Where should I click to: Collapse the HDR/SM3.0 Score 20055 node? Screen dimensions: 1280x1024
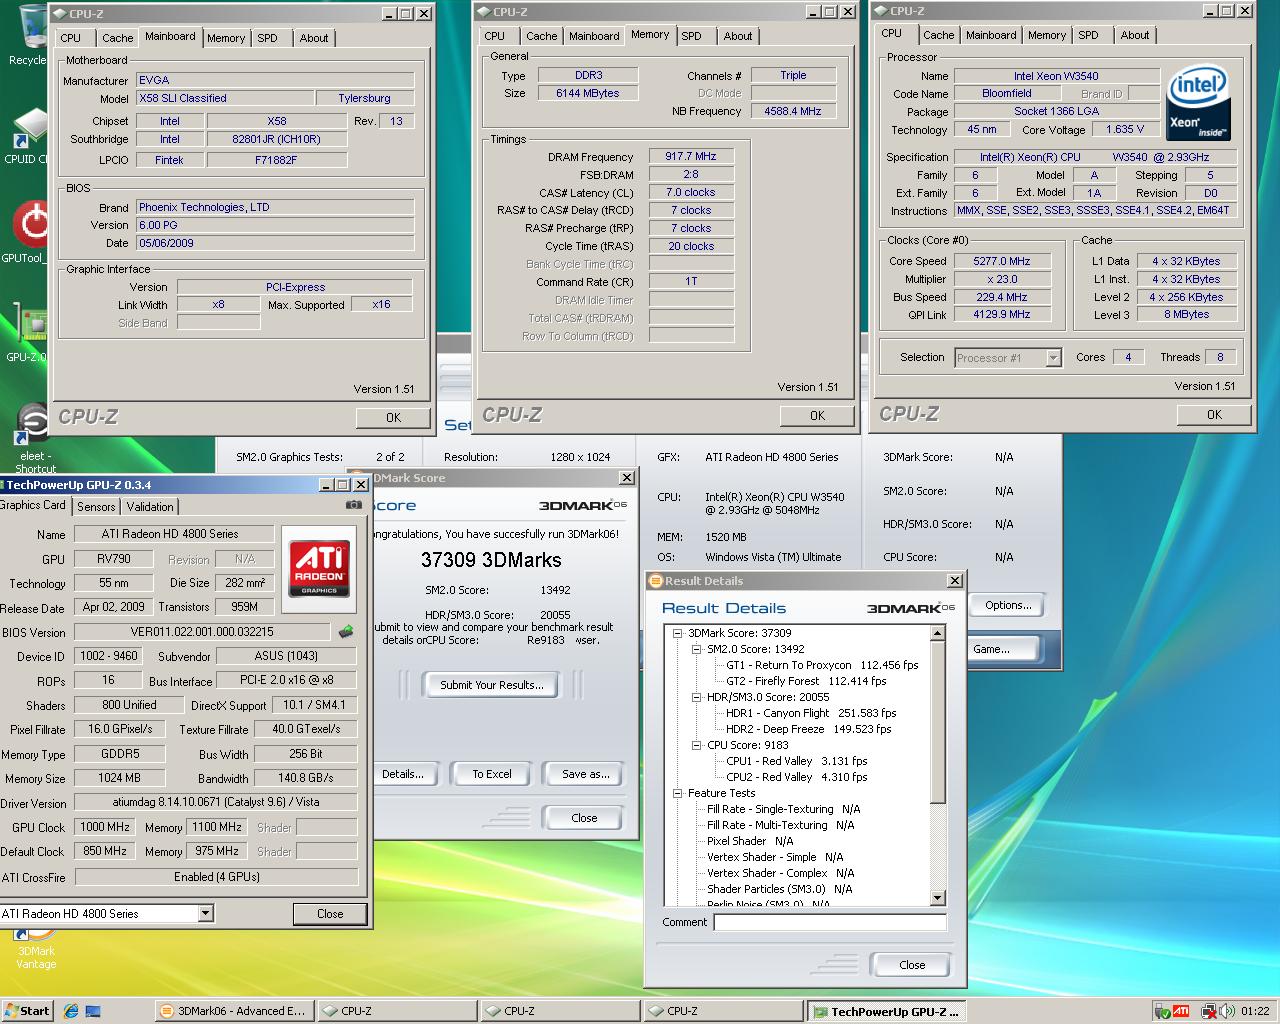coord(697,697)
